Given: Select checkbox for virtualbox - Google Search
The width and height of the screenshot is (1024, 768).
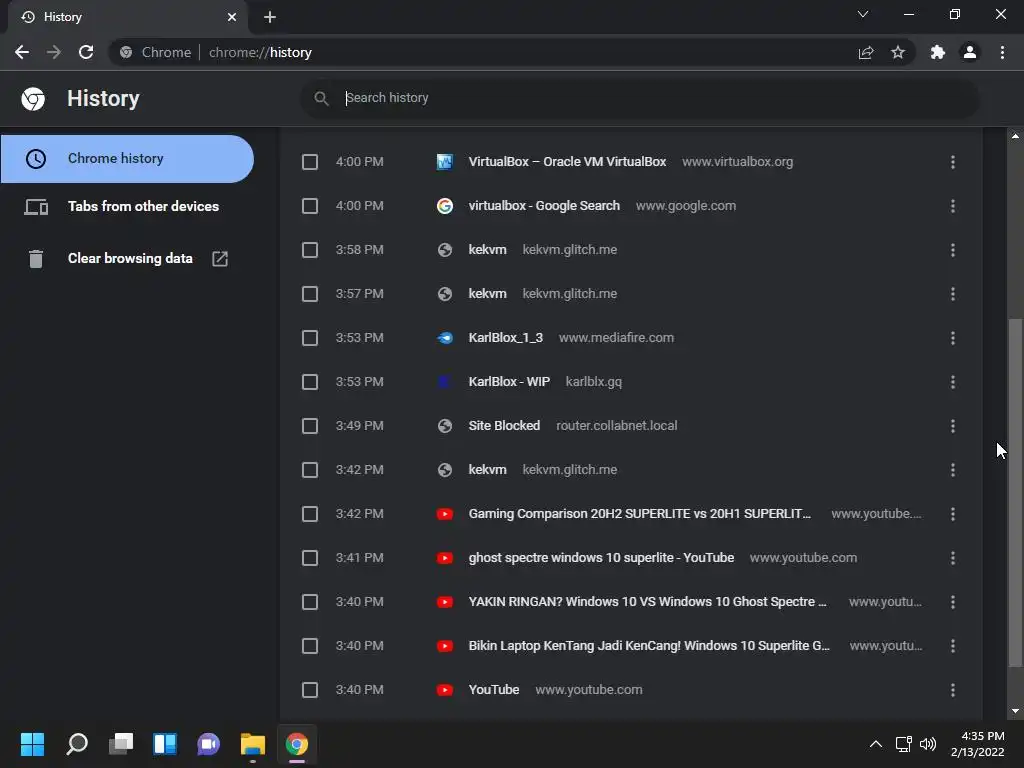Looking at the screenshot, I should point(310,206).
